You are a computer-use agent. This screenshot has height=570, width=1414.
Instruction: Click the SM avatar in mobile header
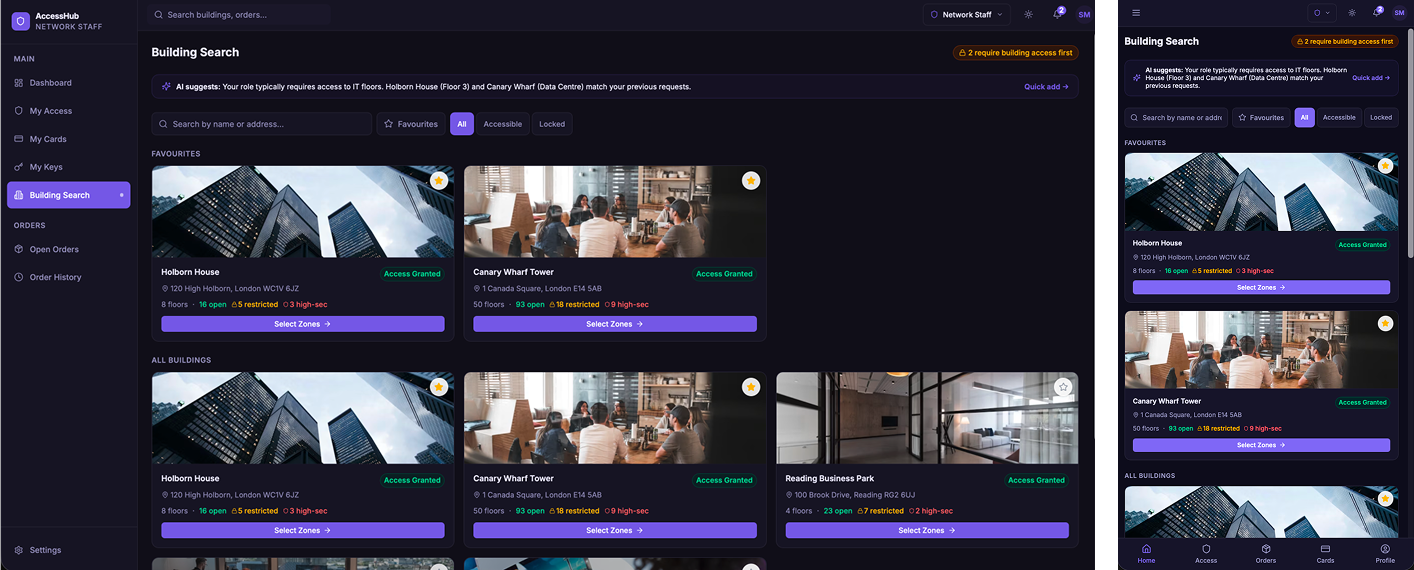[x=1399, y=13]
